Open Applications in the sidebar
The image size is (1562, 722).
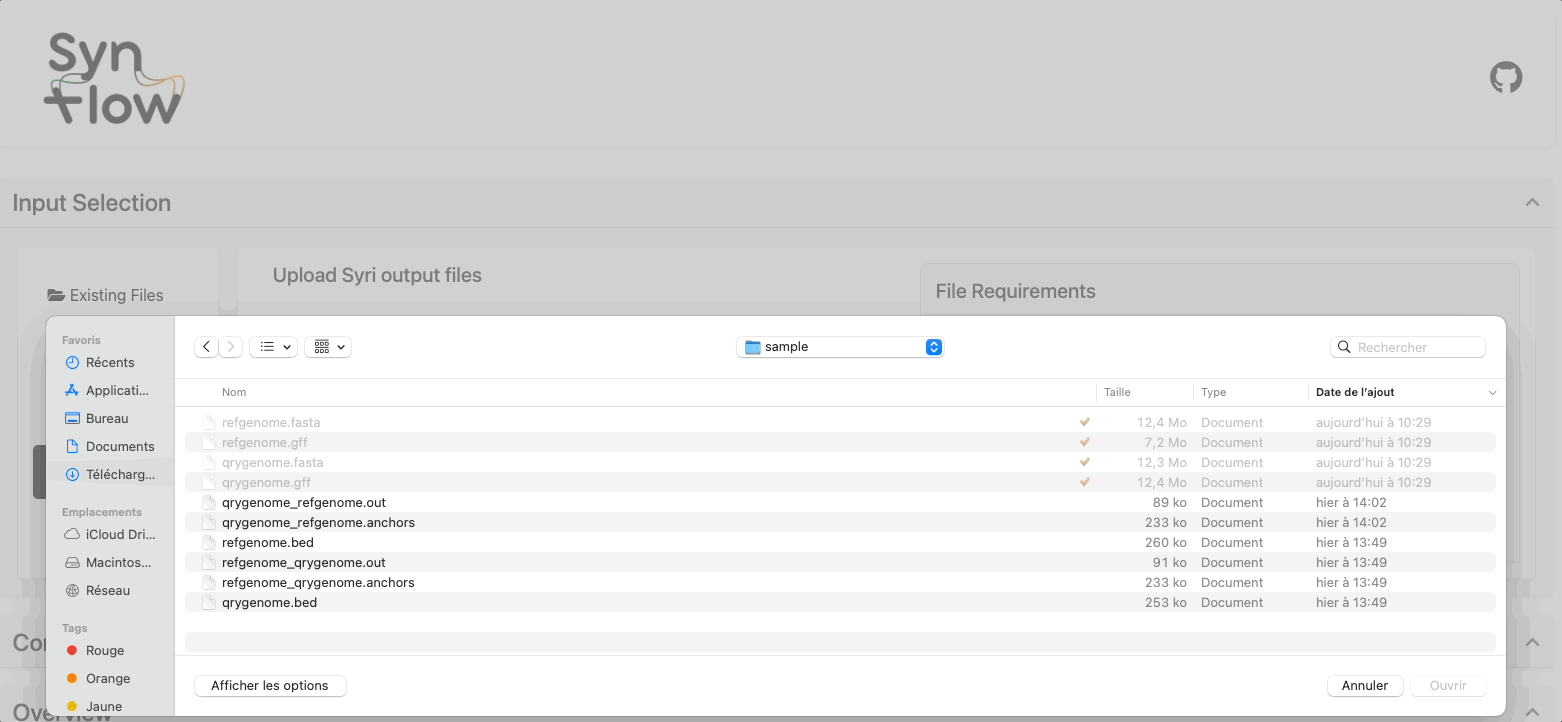[x=109, y=390]
